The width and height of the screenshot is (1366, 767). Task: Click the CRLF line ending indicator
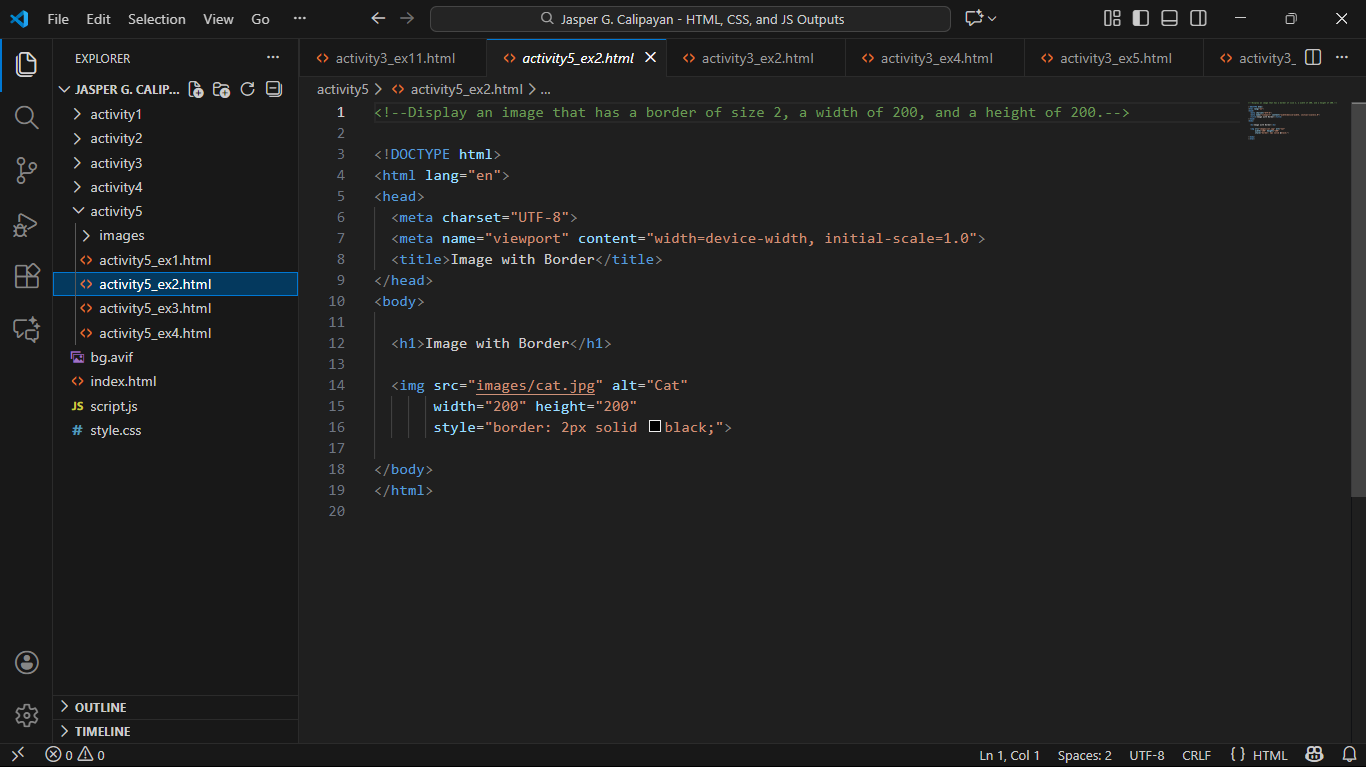click(x=1196, y=755)
